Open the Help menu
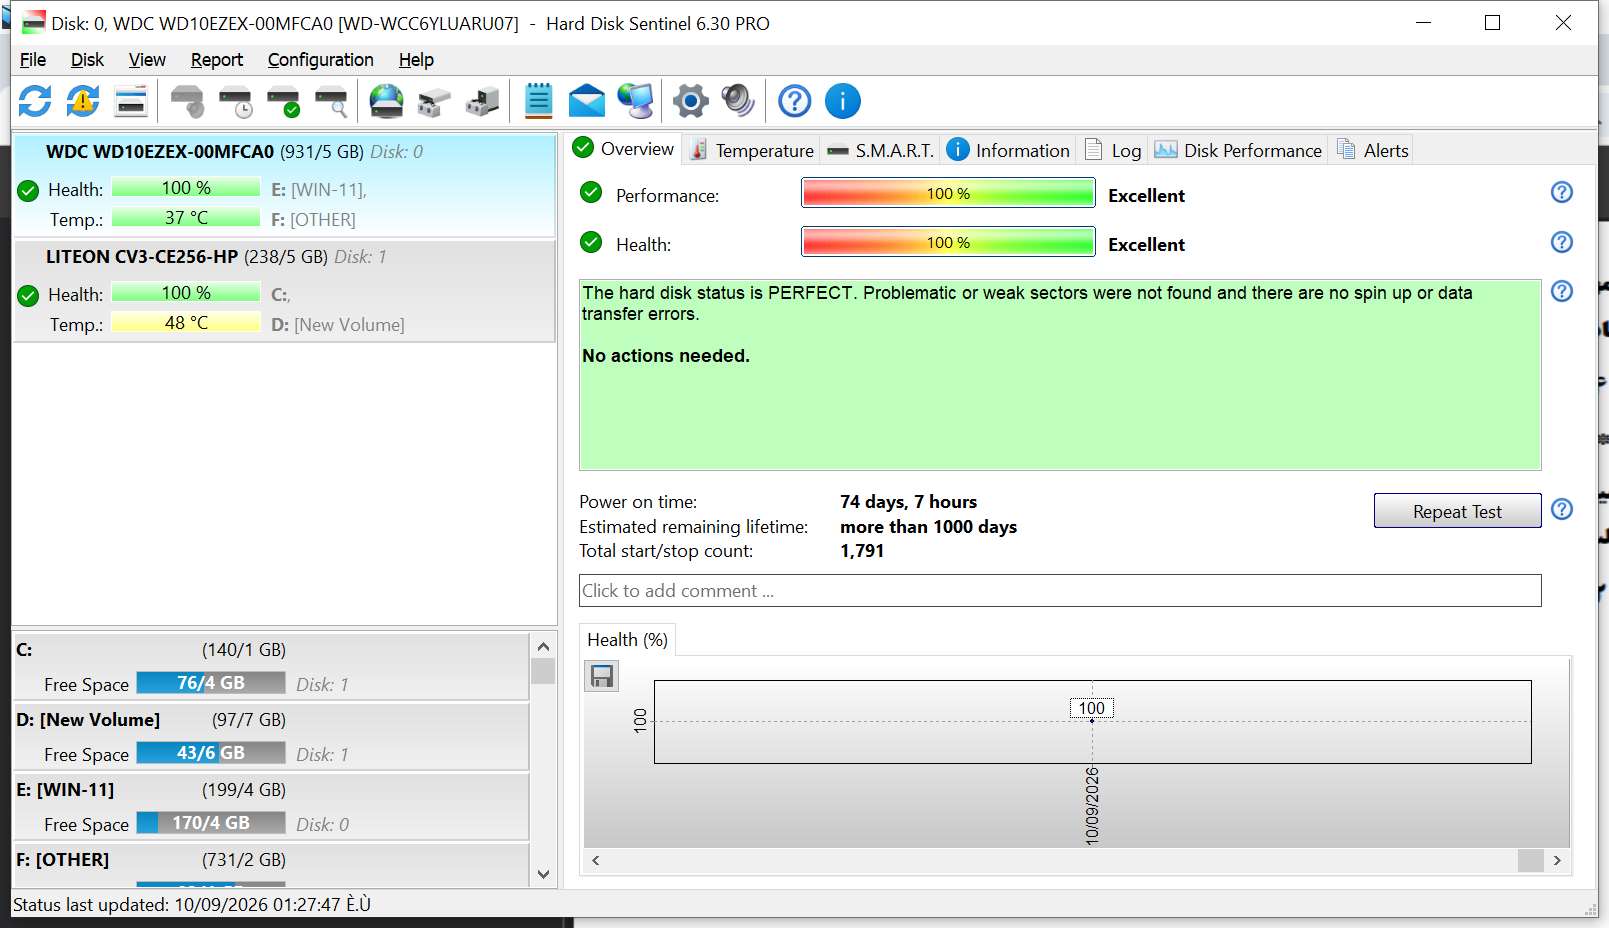 click(416, 60)
